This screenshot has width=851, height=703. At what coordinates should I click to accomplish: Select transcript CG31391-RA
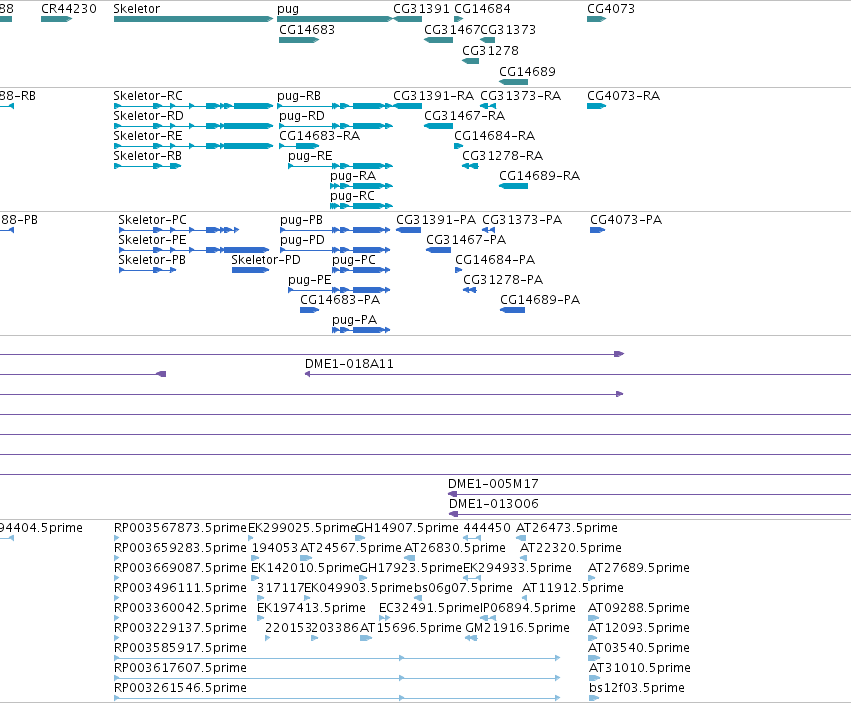point(434,96)
